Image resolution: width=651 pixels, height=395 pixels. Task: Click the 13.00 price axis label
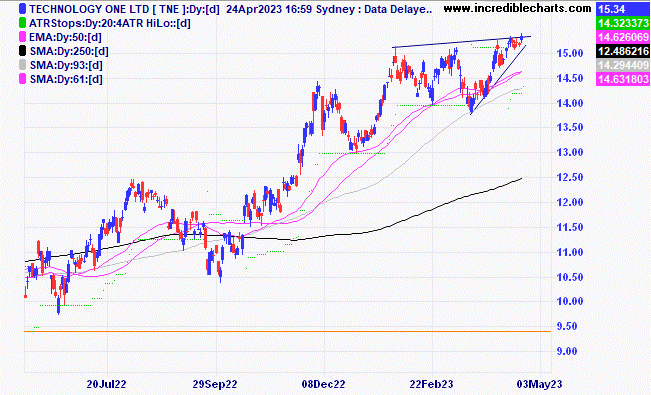click(570, 152)
